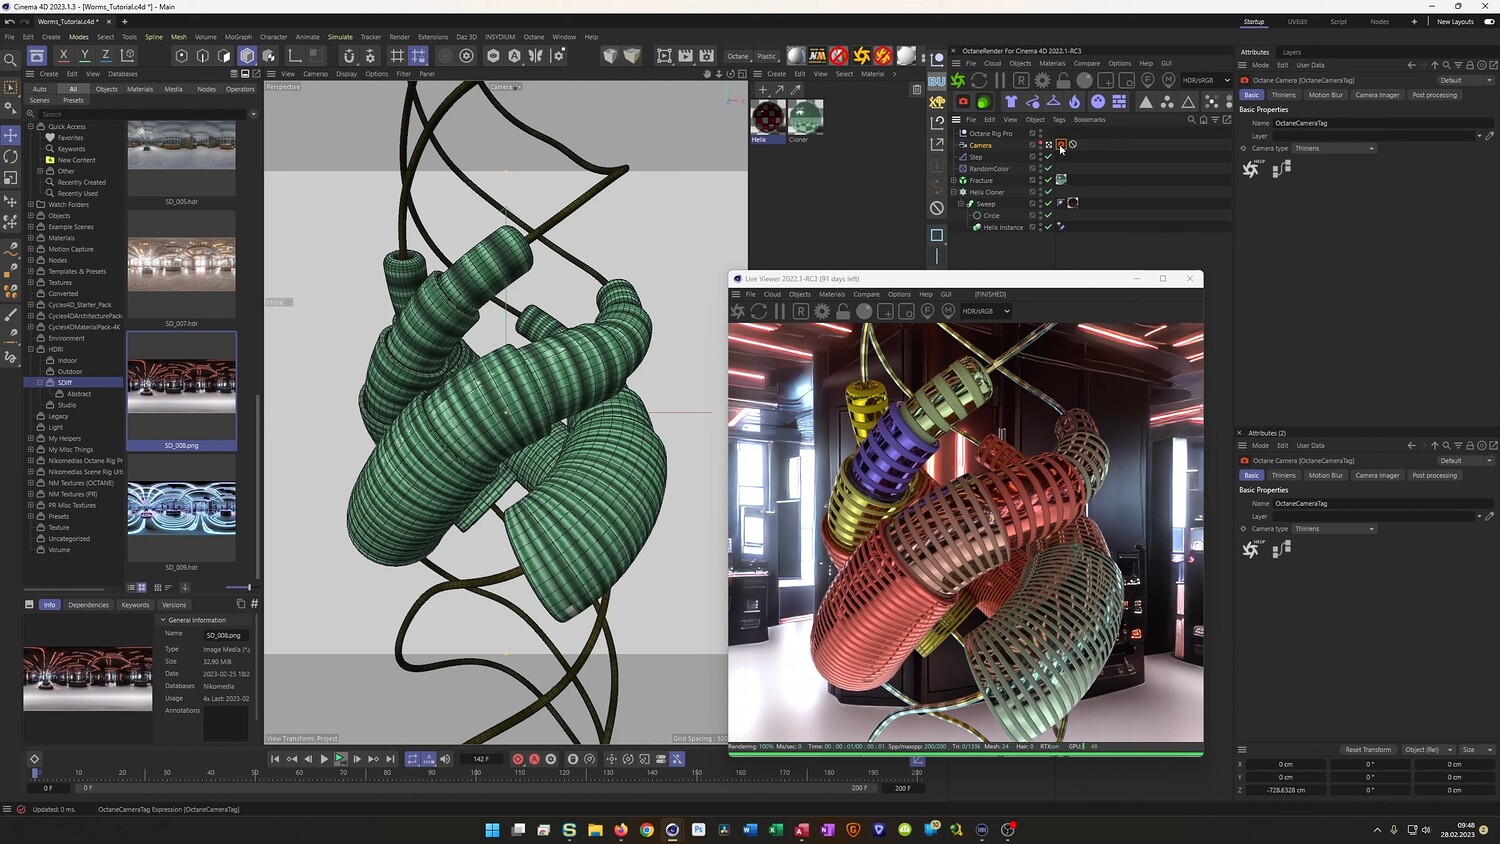The height and width of the screenshot is (844, 1500).
Task: Select the Octane clay mode sphere
Action: coord(1084,80)
